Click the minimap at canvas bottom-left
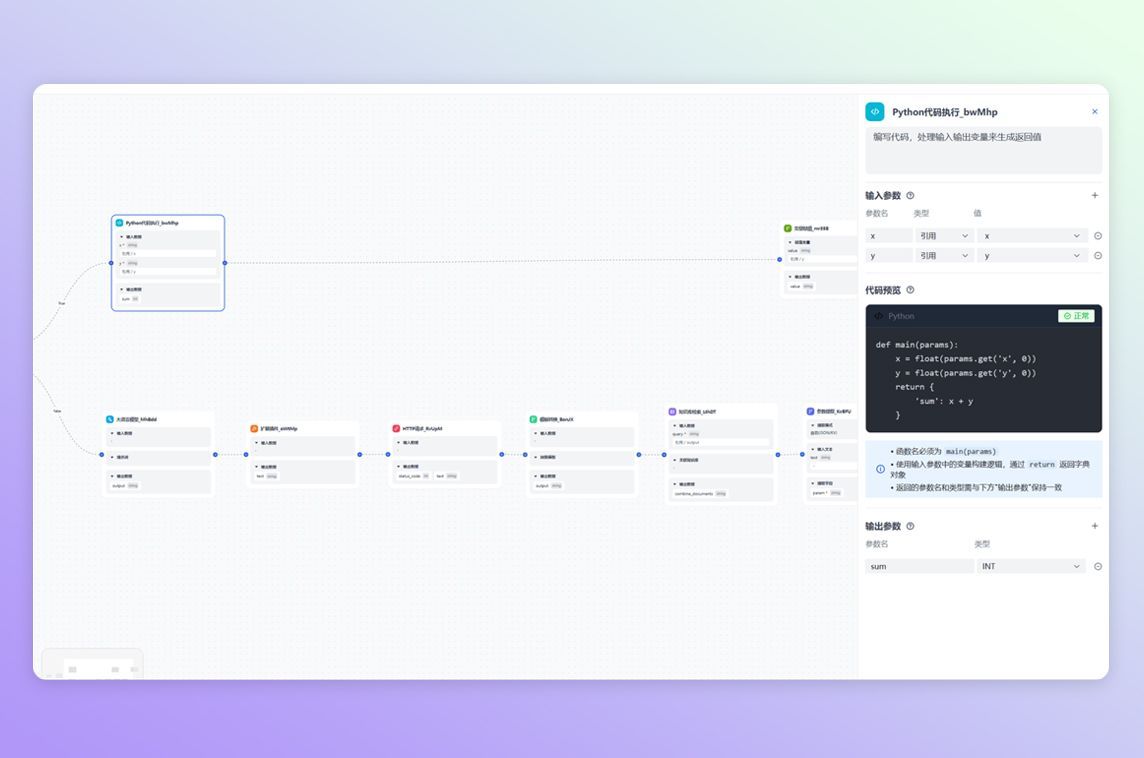1144x758 pixels. pos(93,663)
